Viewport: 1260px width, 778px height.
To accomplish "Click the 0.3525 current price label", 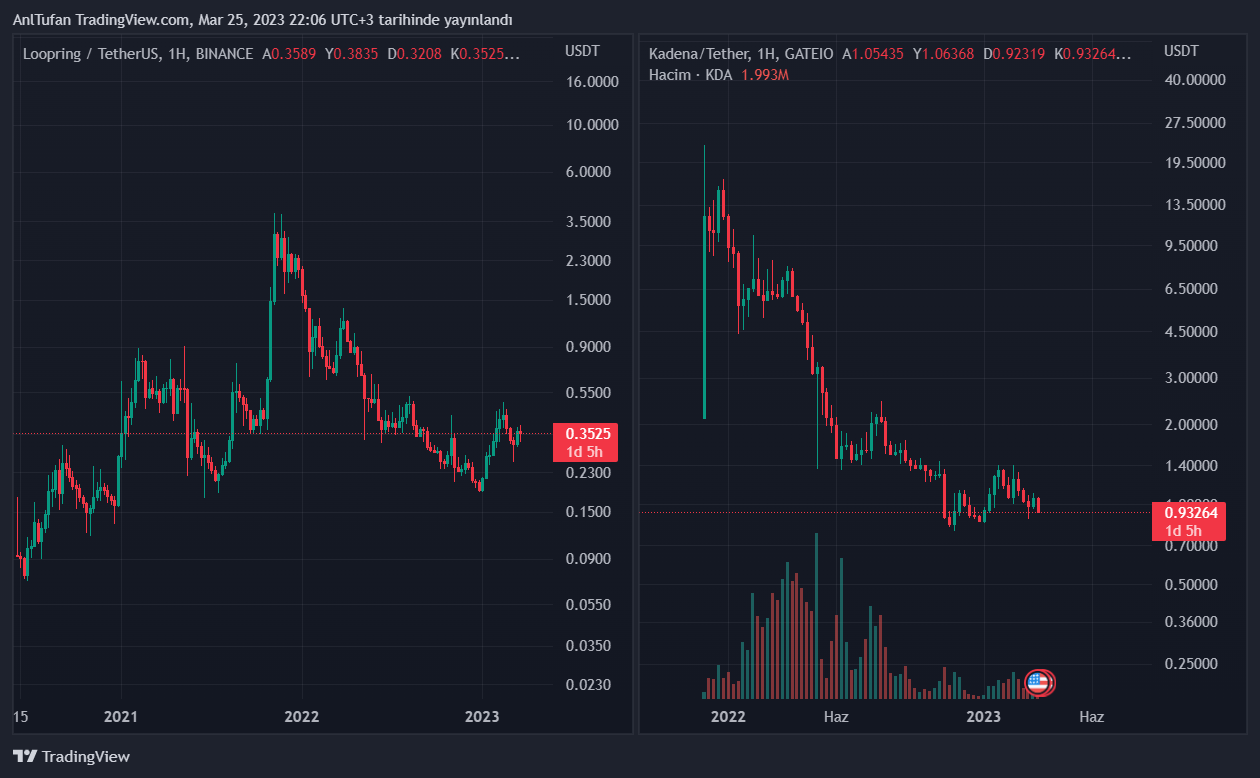I will (588, 434).
